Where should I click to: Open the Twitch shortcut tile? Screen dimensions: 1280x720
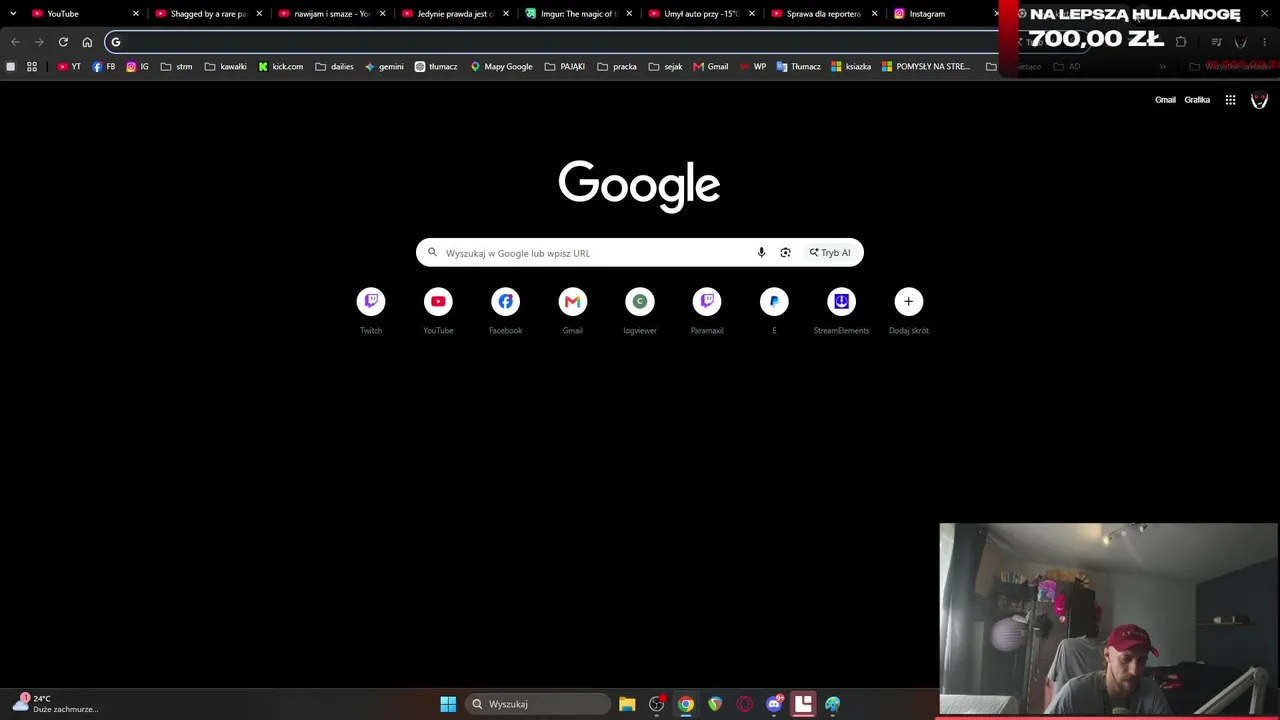click(x=371, y=311)
